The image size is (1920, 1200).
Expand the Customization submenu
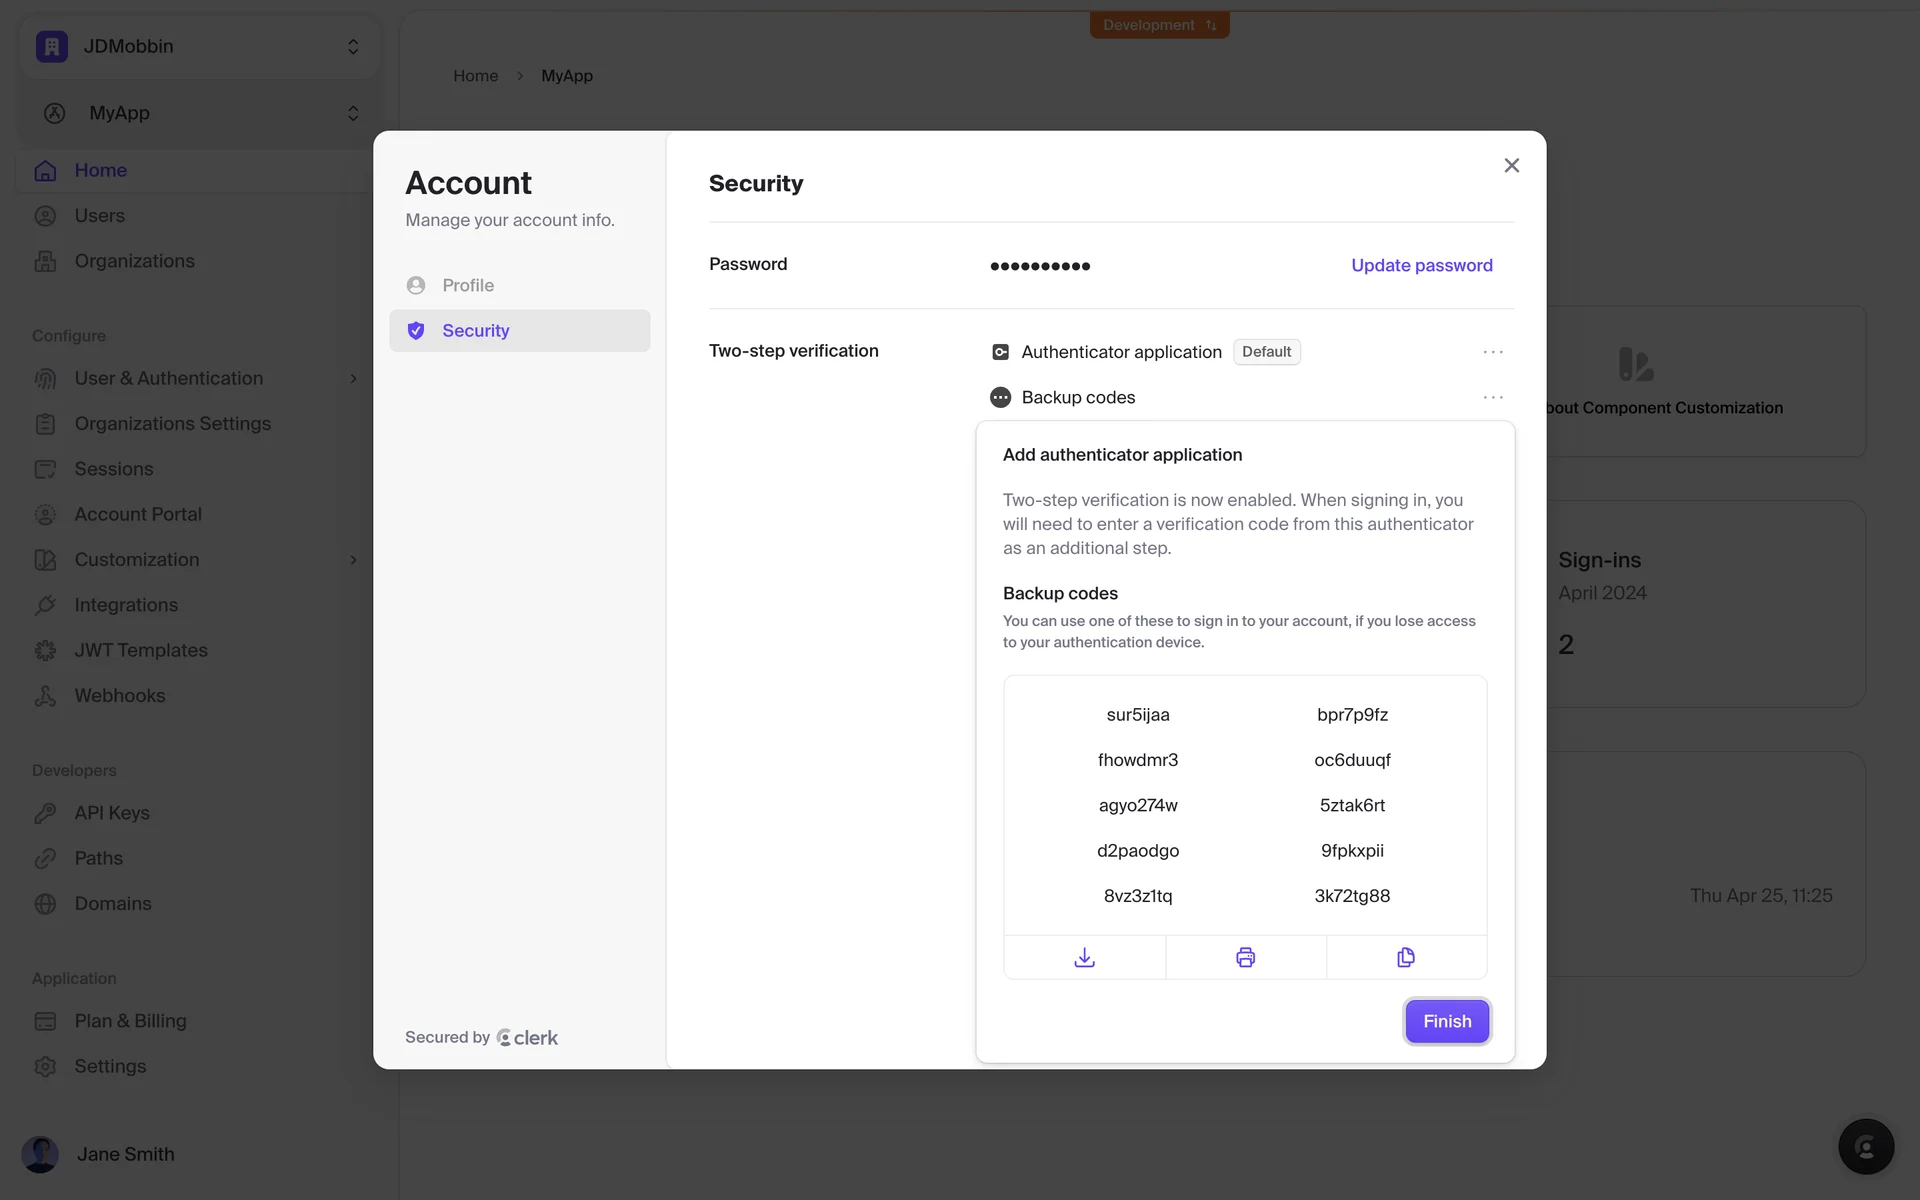[353, 560]
